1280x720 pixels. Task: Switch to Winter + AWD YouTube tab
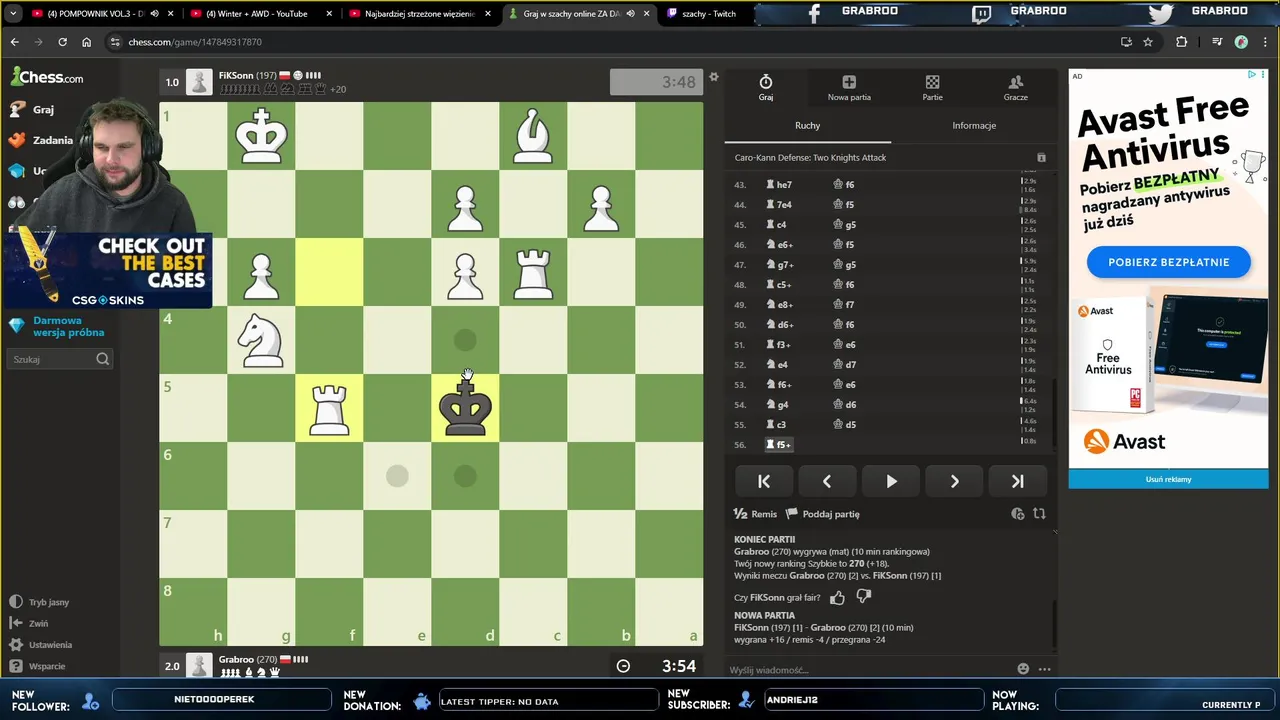coord(260,14)
